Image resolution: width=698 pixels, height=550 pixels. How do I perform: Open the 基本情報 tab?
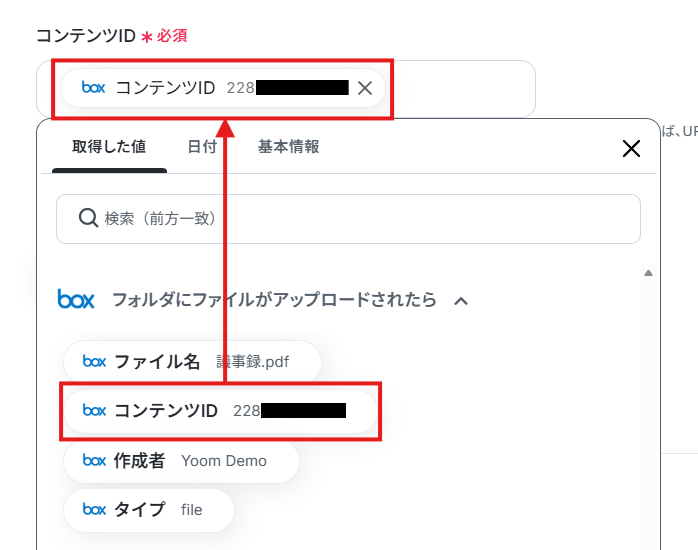click(288, 147)
